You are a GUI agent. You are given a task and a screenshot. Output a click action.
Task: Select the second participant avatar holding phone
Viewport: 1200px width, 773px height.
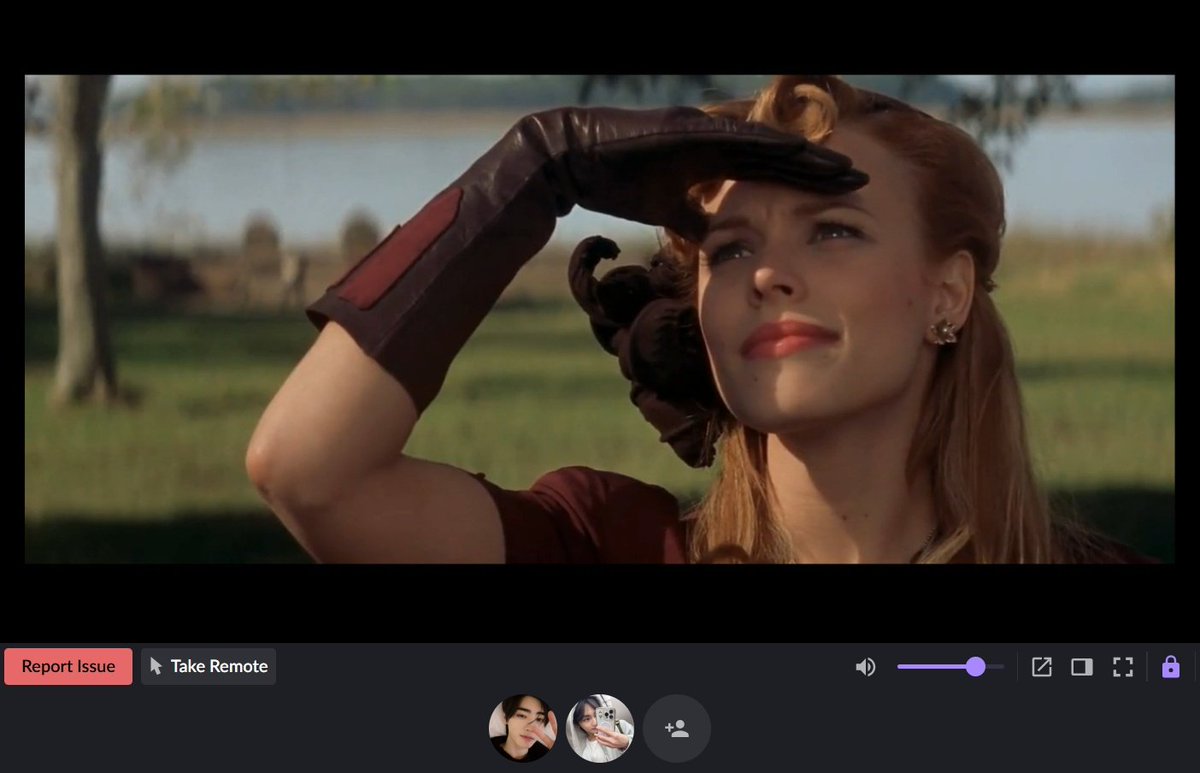coord(600,728)
